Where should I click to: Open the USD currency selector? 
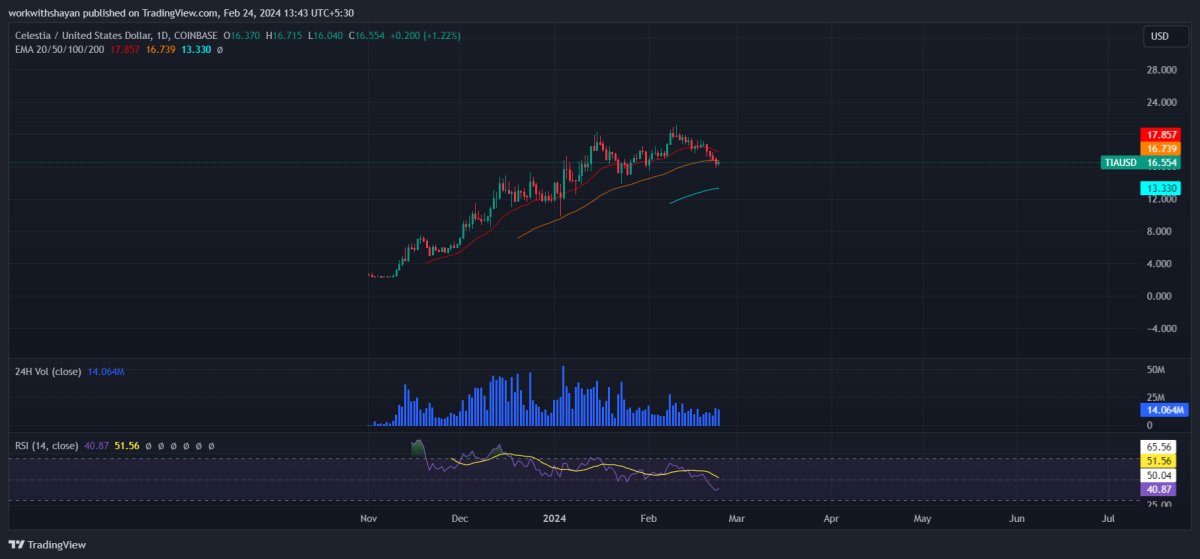1159,36
